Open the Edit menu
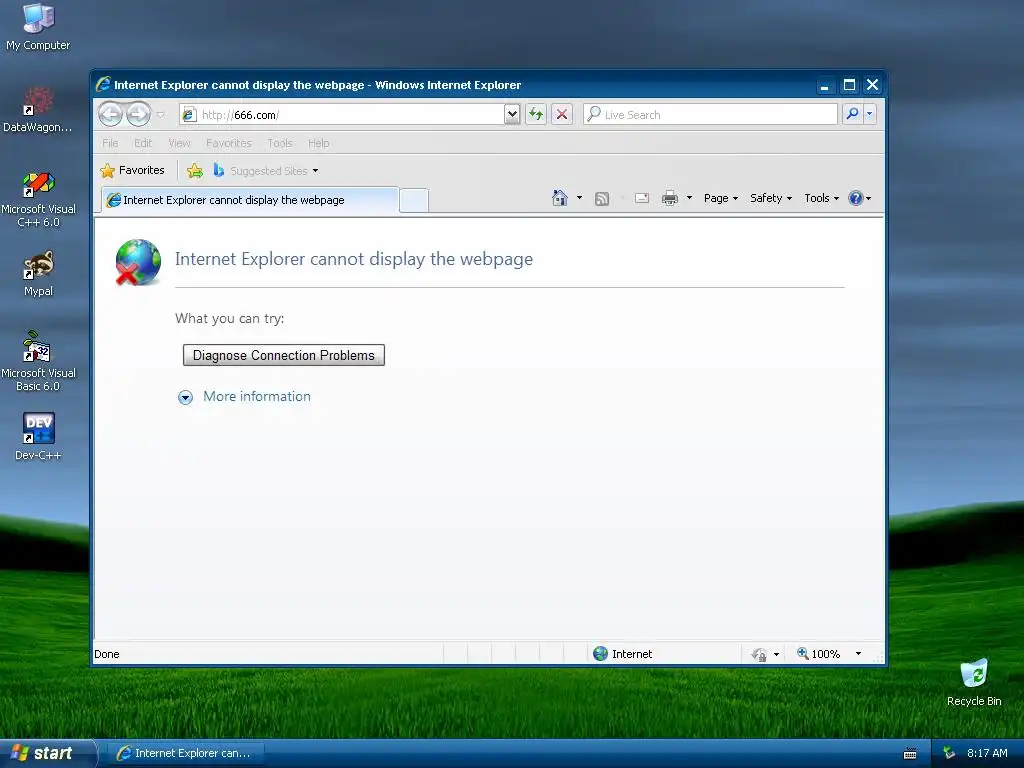The width and height of the screenshot is (1024, 768). [142, 143]
